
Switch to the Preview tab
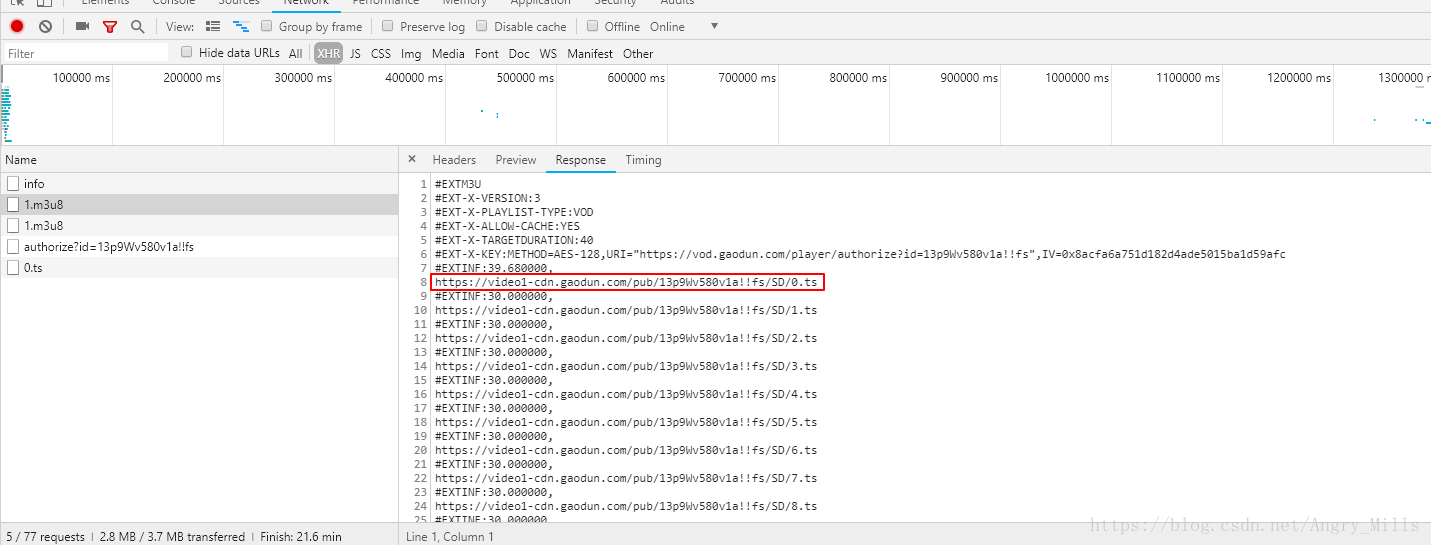tap(516, 160)
